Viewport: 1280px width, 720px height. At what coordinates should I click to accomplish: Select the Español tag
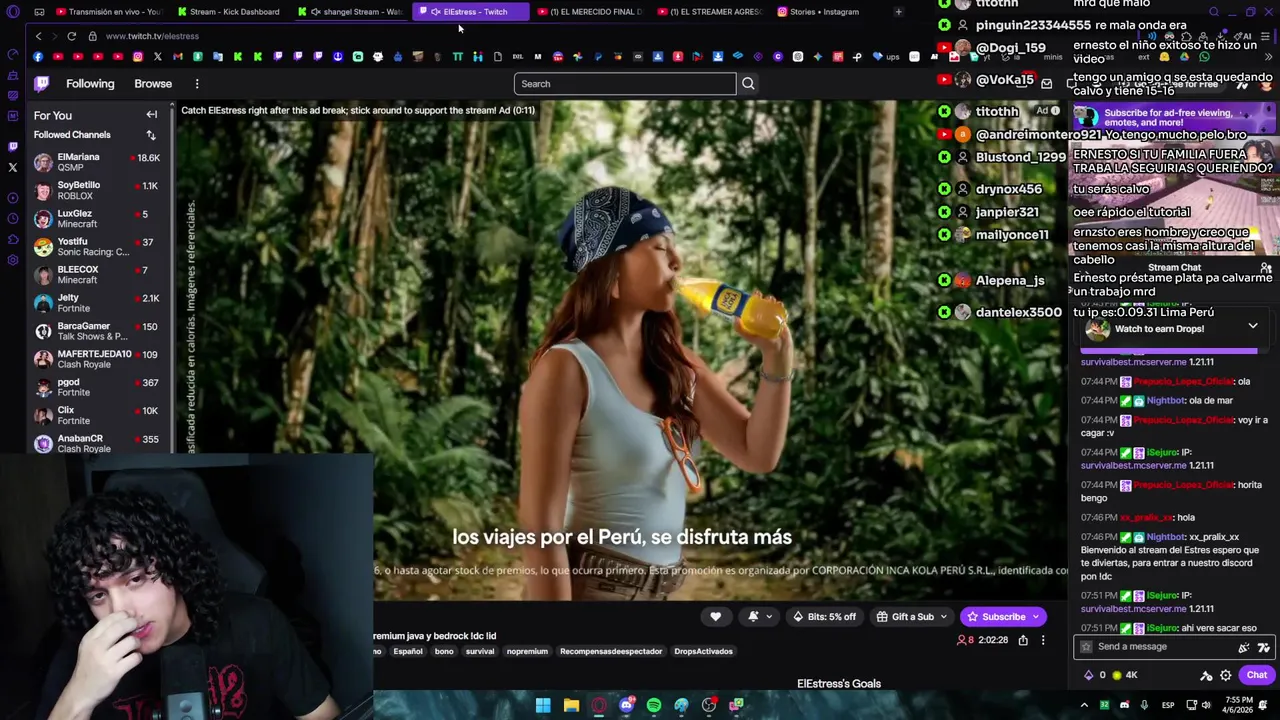coord(407,652)
